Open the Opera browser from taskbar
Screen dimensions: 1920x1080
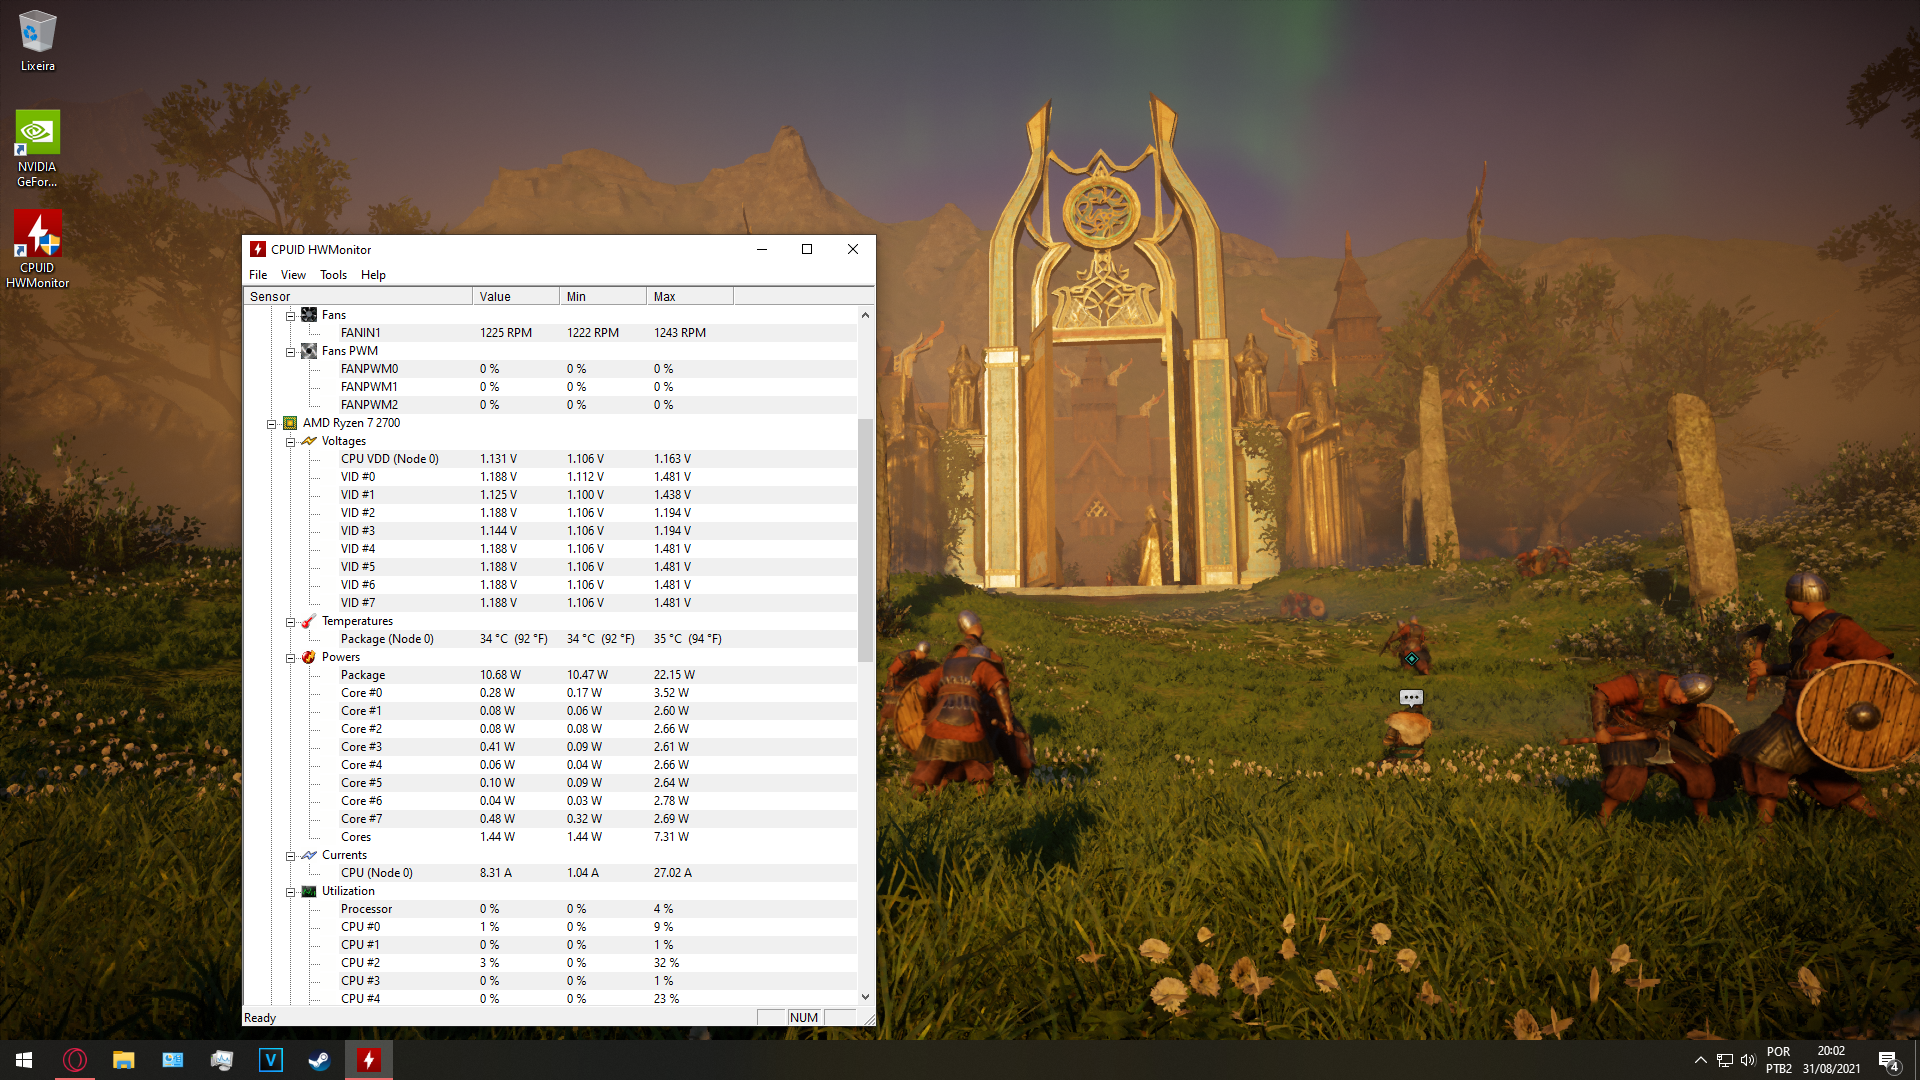pyautogui.click(x=74, y=1060)
